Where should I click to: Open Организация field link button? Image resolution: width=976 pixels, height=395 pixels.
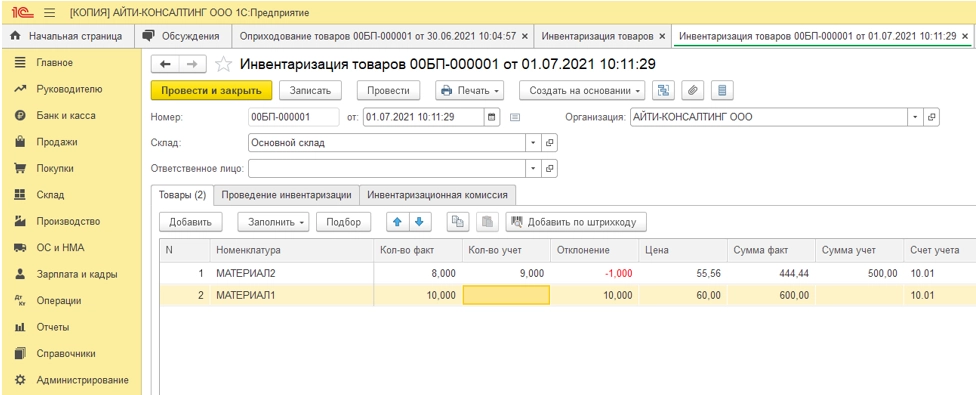coord(931,116)
